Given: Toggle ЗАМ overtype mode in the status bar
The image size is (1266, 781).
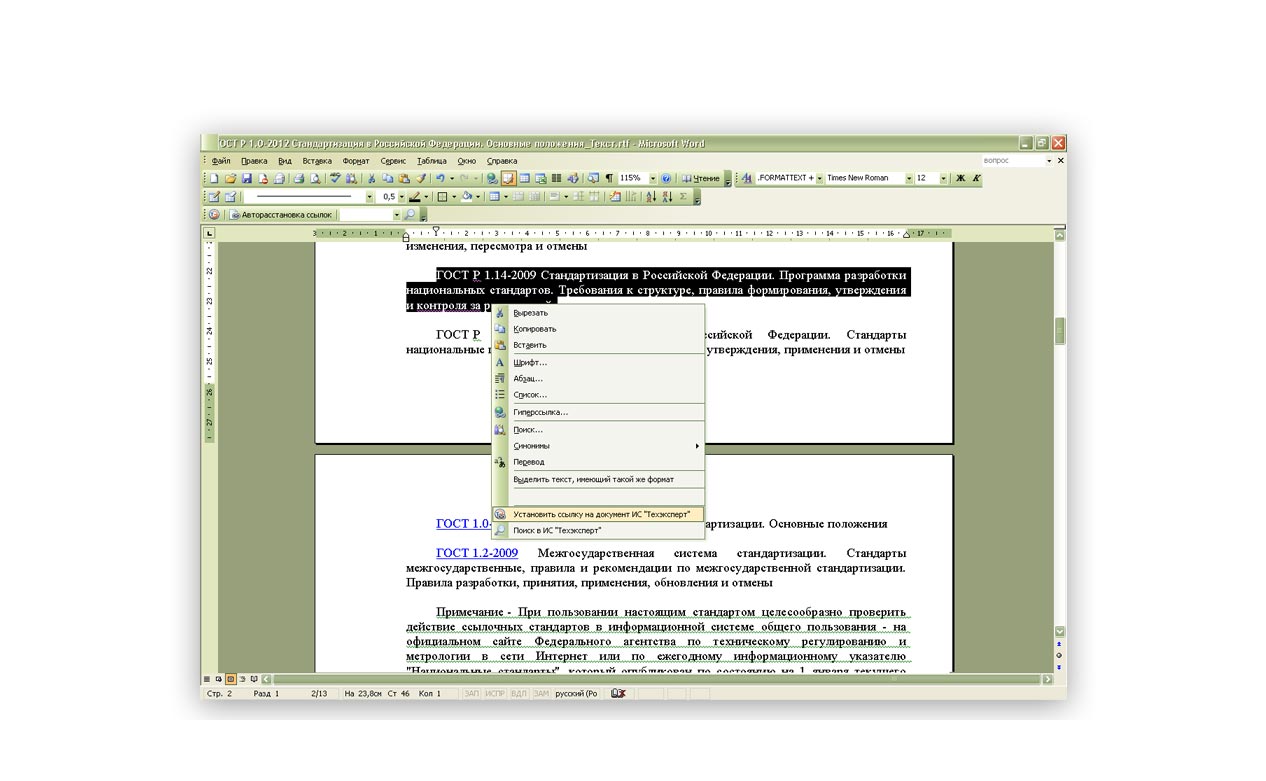Looking at the screenshot, I should (x=541, y=693).
